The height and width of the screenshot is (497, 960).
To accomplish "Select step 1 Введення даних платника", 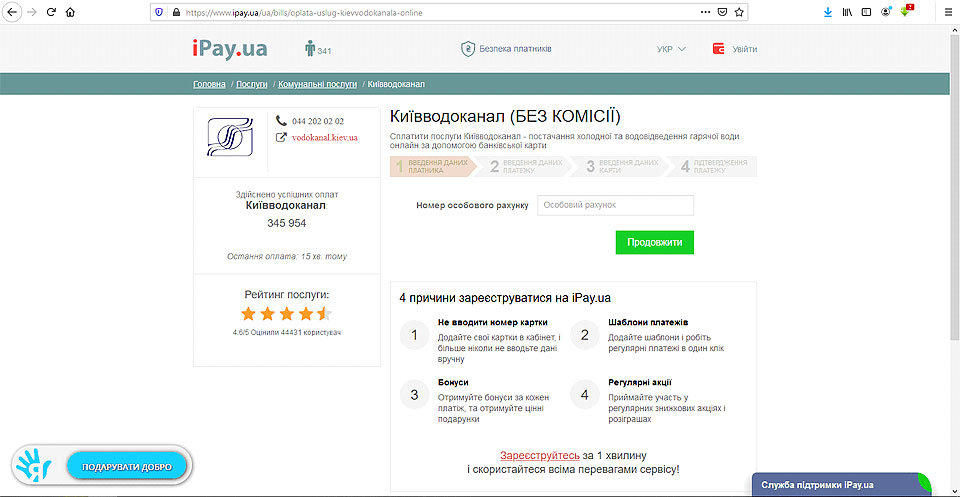I will pyautogui.click(x=432, y=166).
